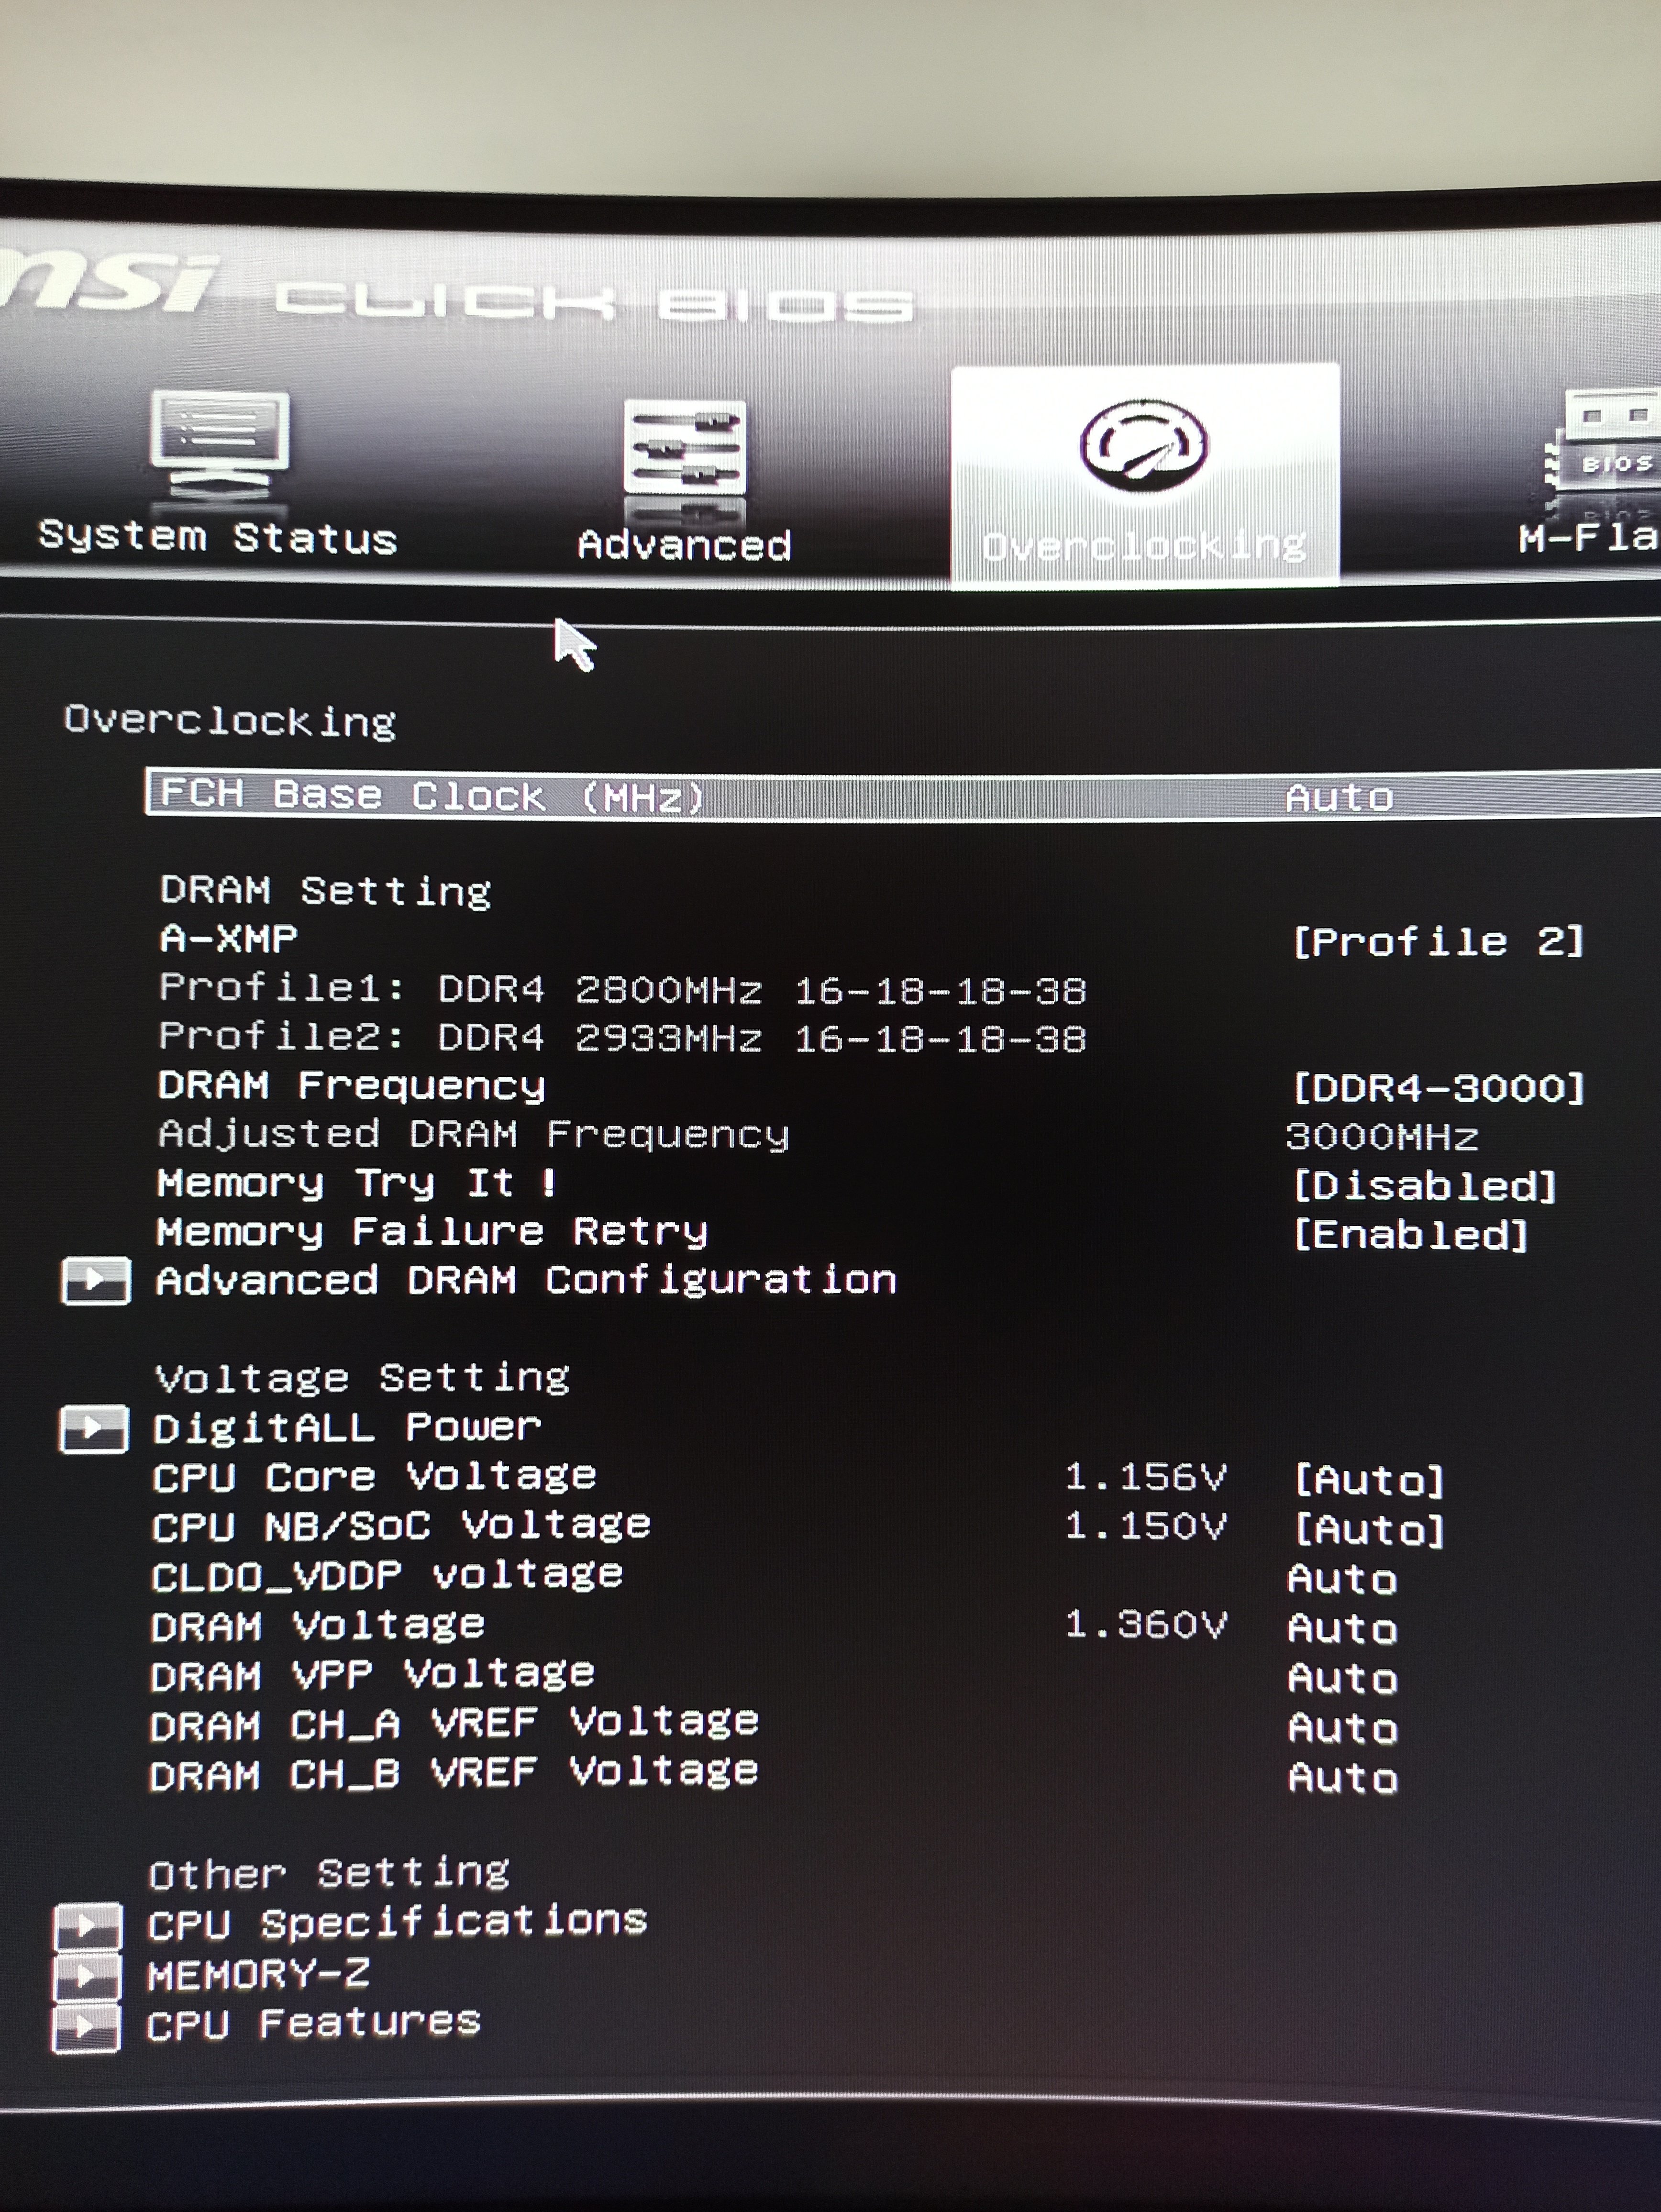
Task: Click arrow icon beside CPU Specifications
Action: pos(88,1925)
